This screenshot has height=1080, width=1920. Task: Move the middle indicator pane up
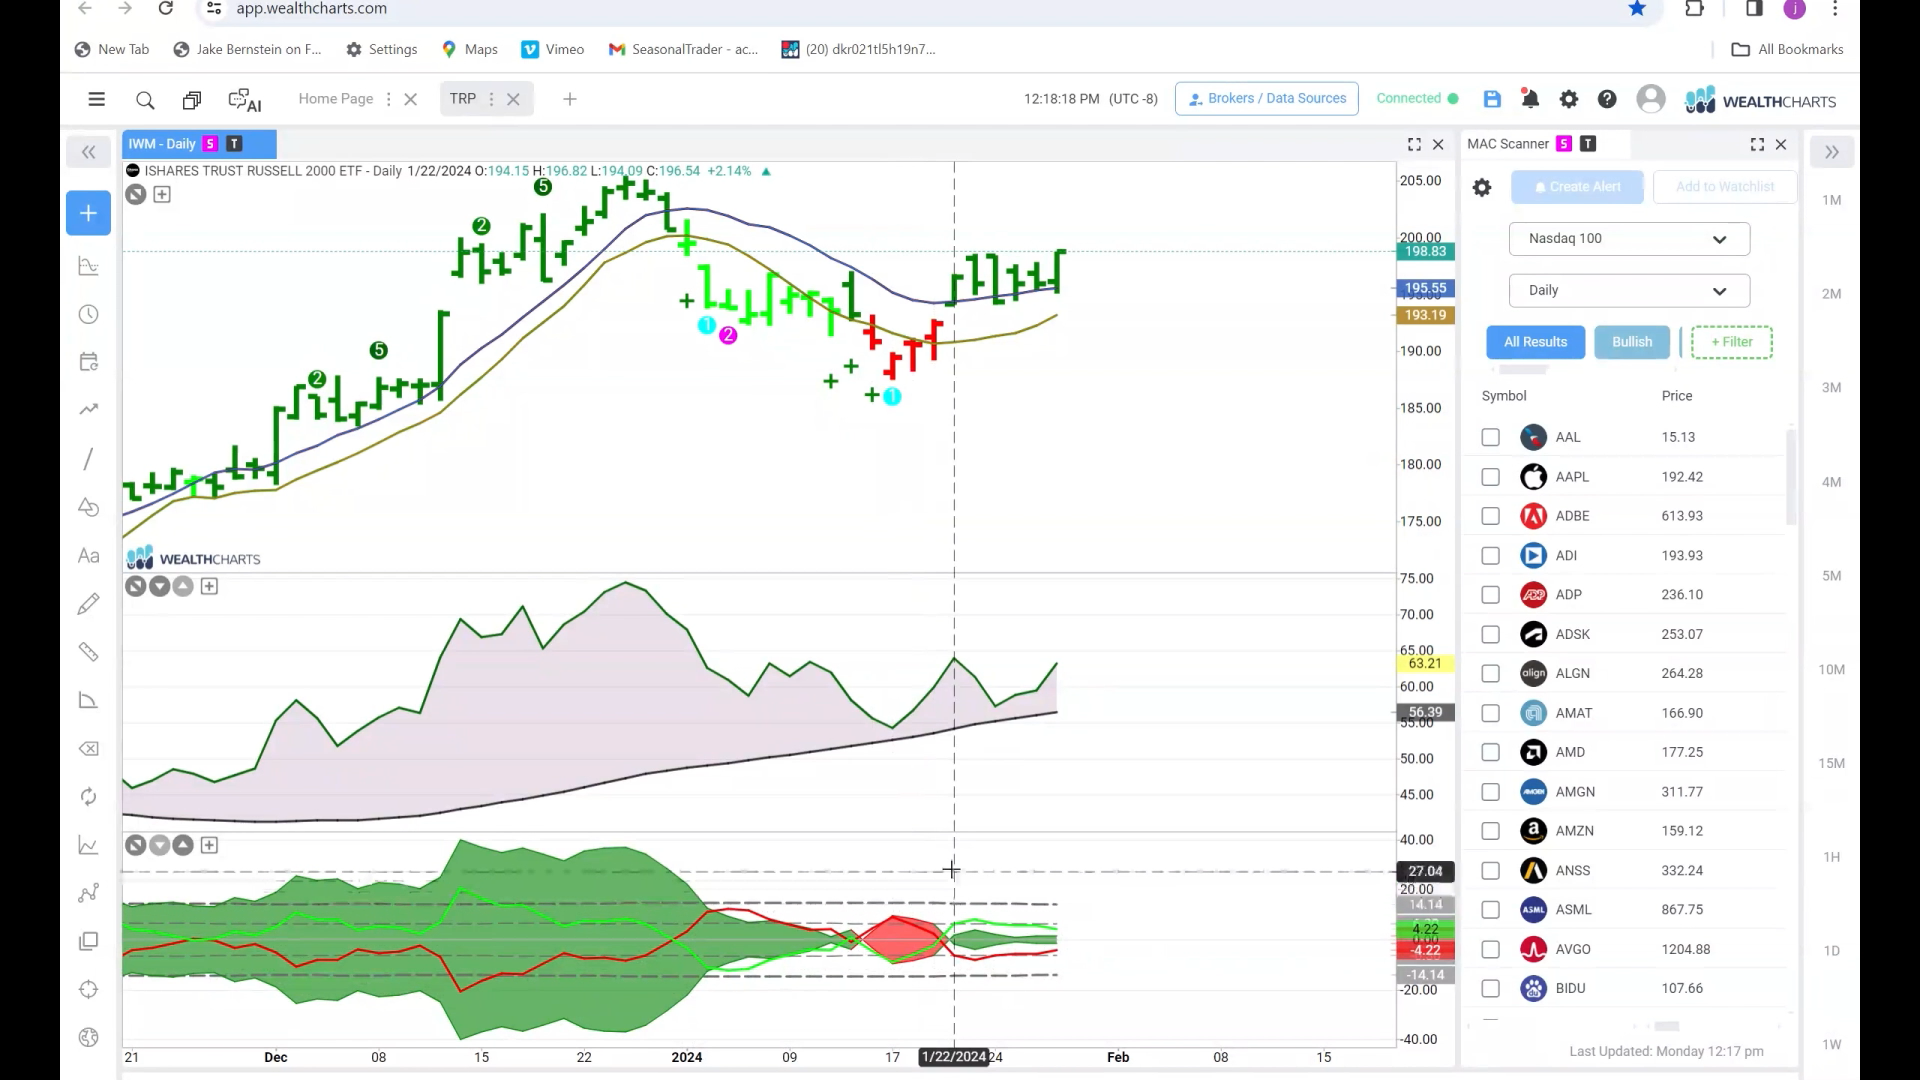(x=183, y=587)
